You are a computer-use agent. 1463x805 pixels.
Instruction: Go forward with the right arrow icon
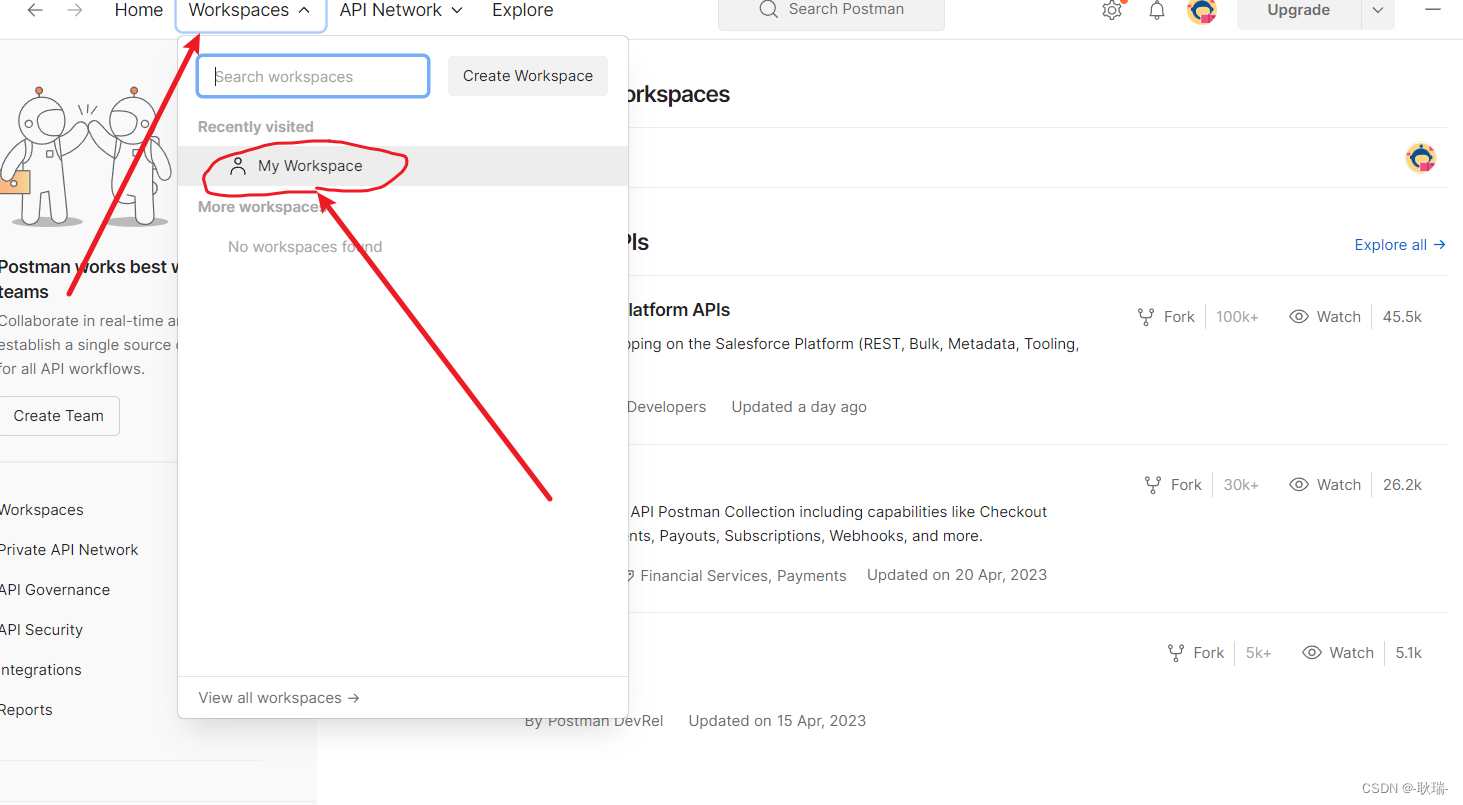[x=75, y=10]
